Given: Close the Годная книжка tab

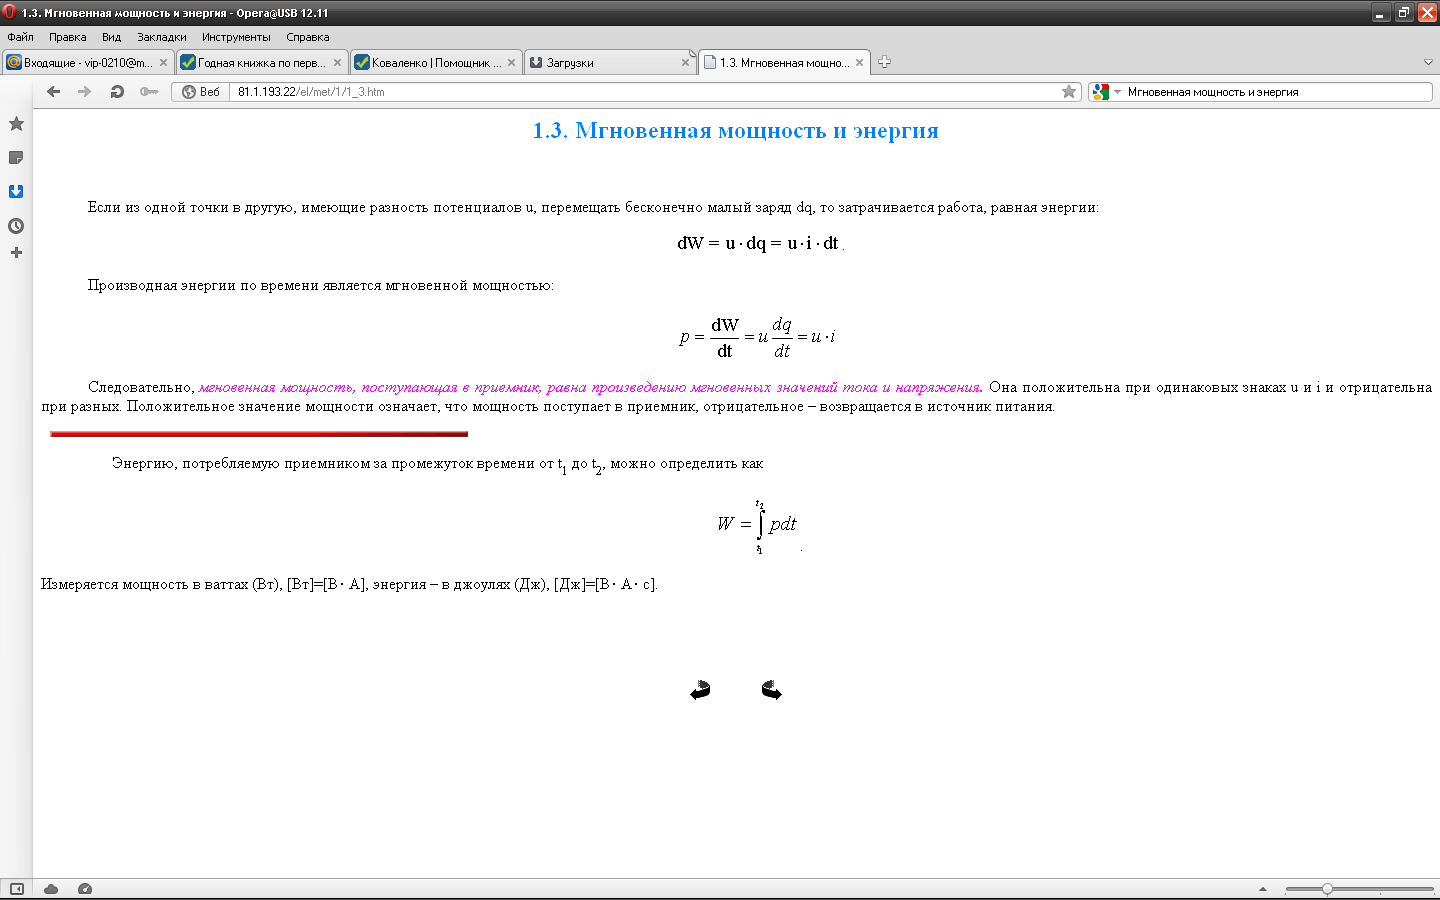Looking at the screenshot, I should (337, 62).
